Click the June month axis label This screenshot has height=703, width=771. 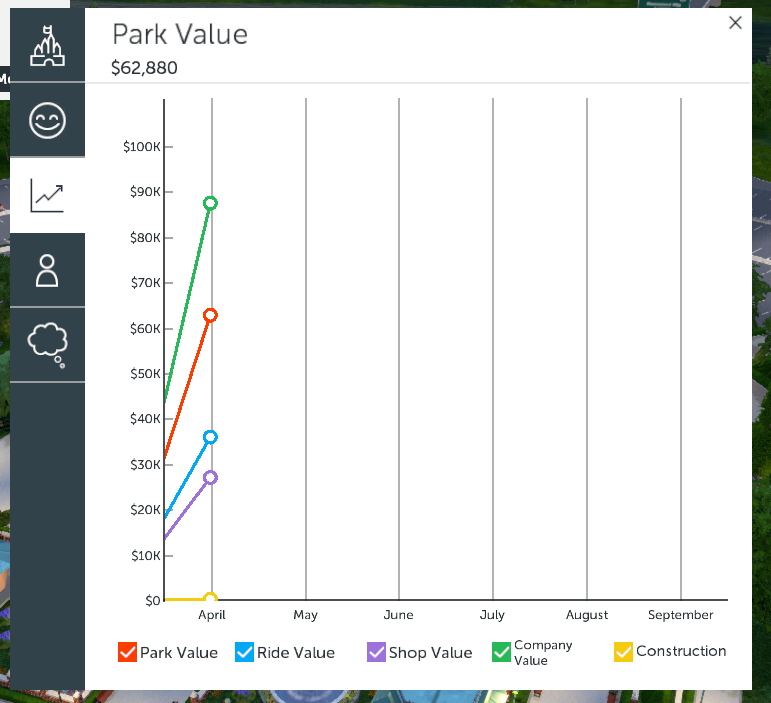398,615
